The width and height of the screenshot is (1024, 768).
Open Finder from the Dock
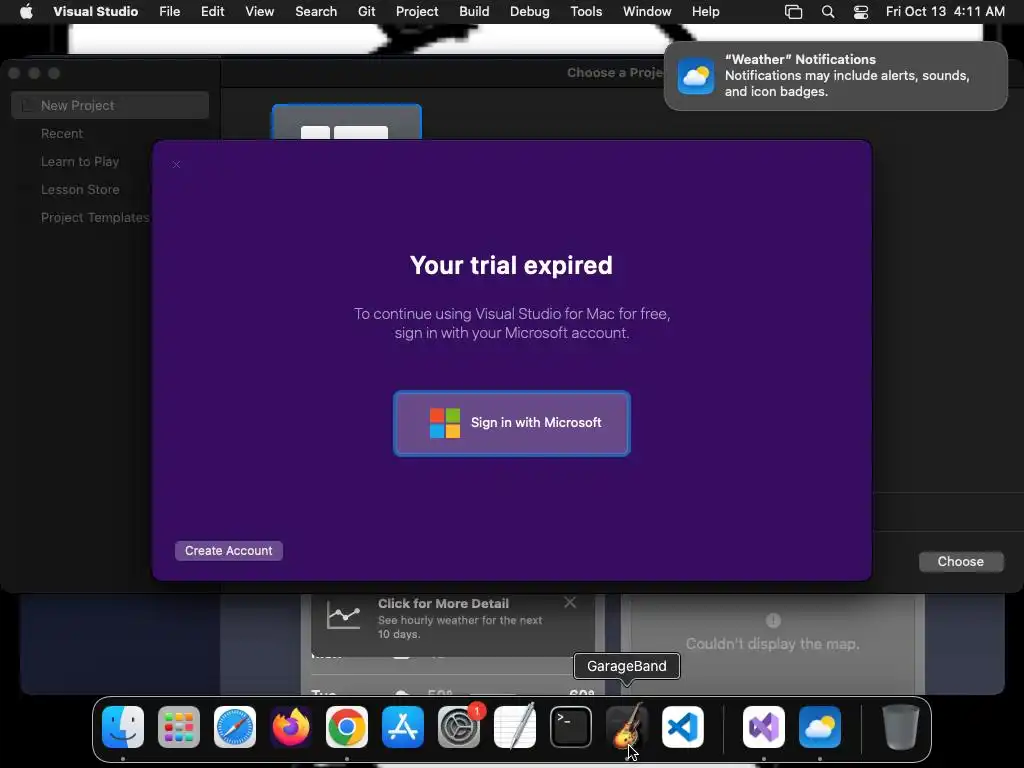123,727
